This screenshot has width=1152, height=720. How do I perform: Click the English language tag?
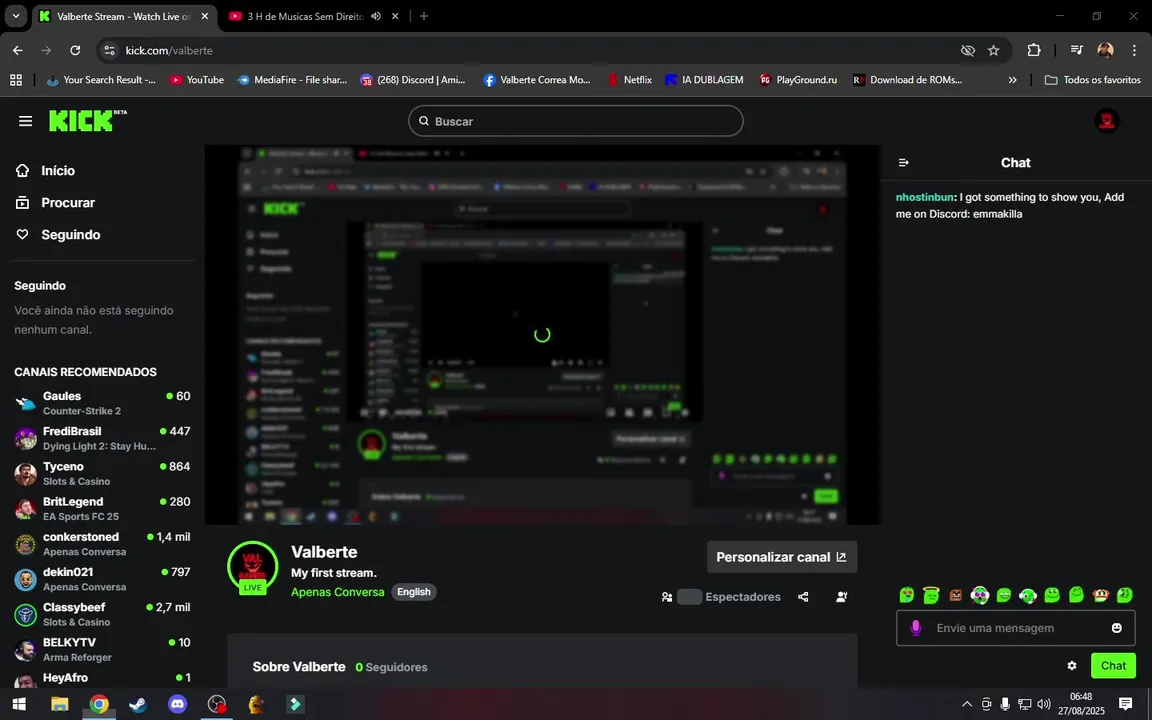[x=414, y=591]
